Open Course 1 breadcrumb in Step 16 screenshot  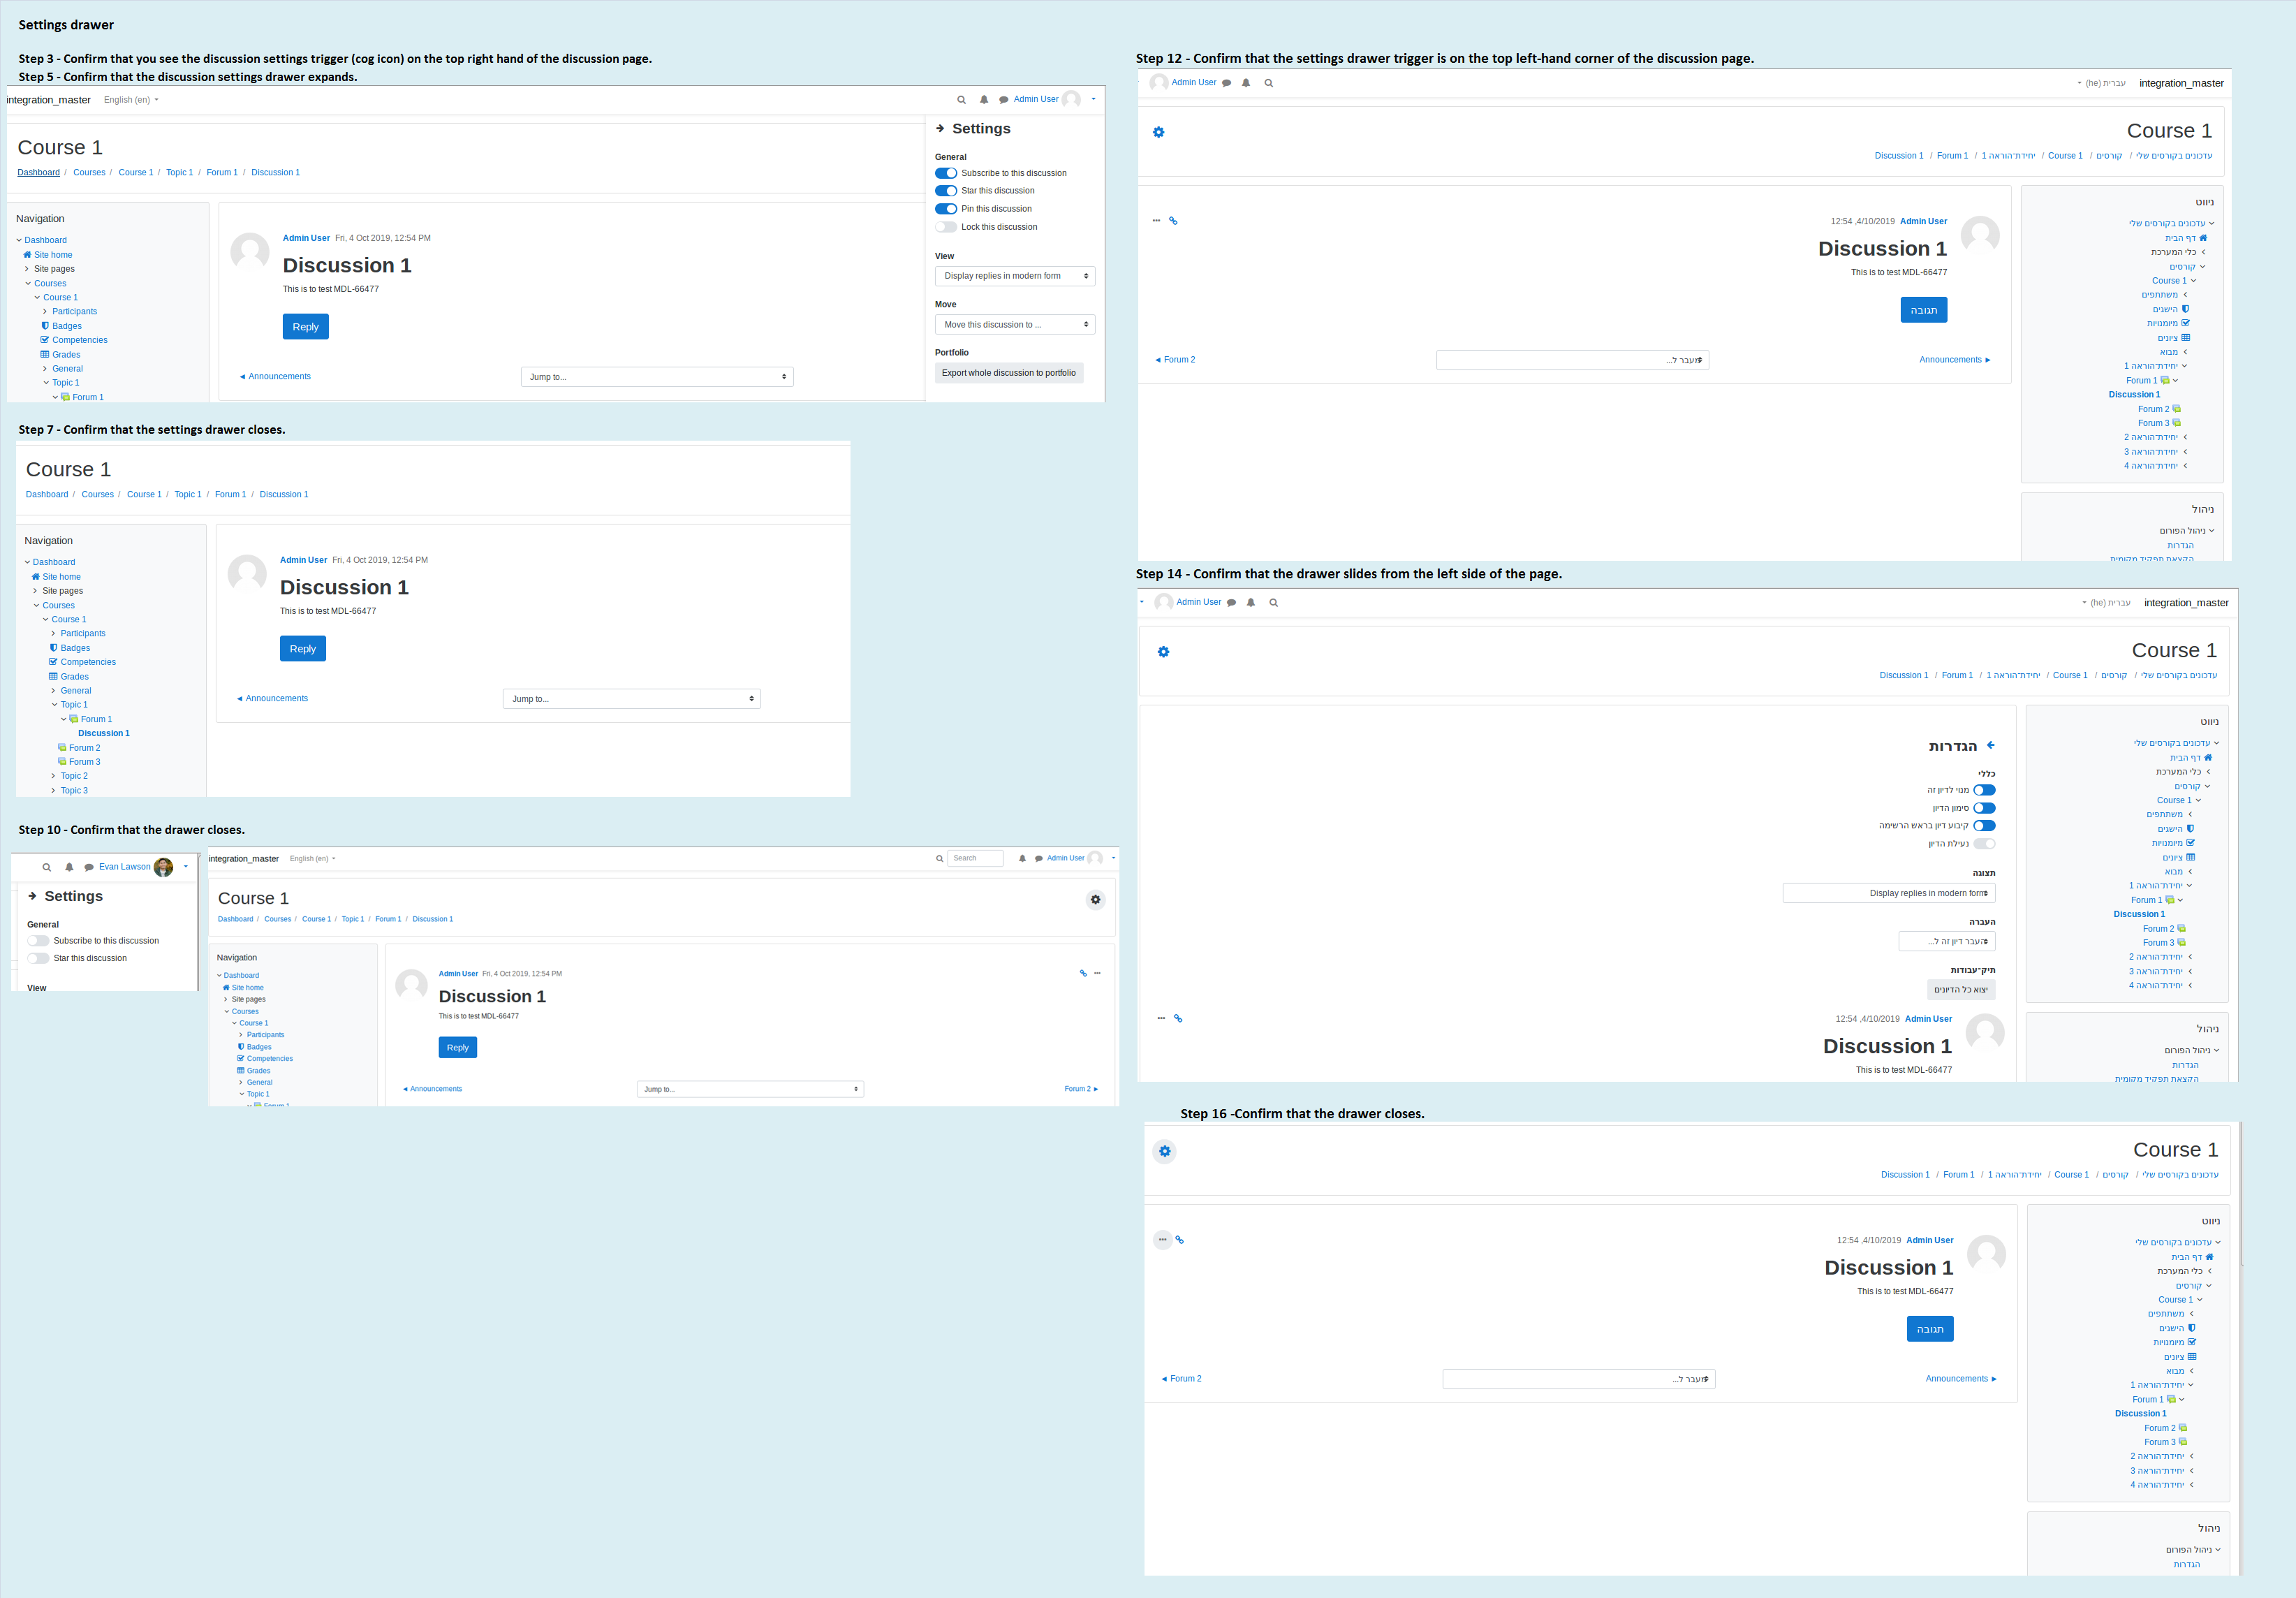tap(2071, 1175)
